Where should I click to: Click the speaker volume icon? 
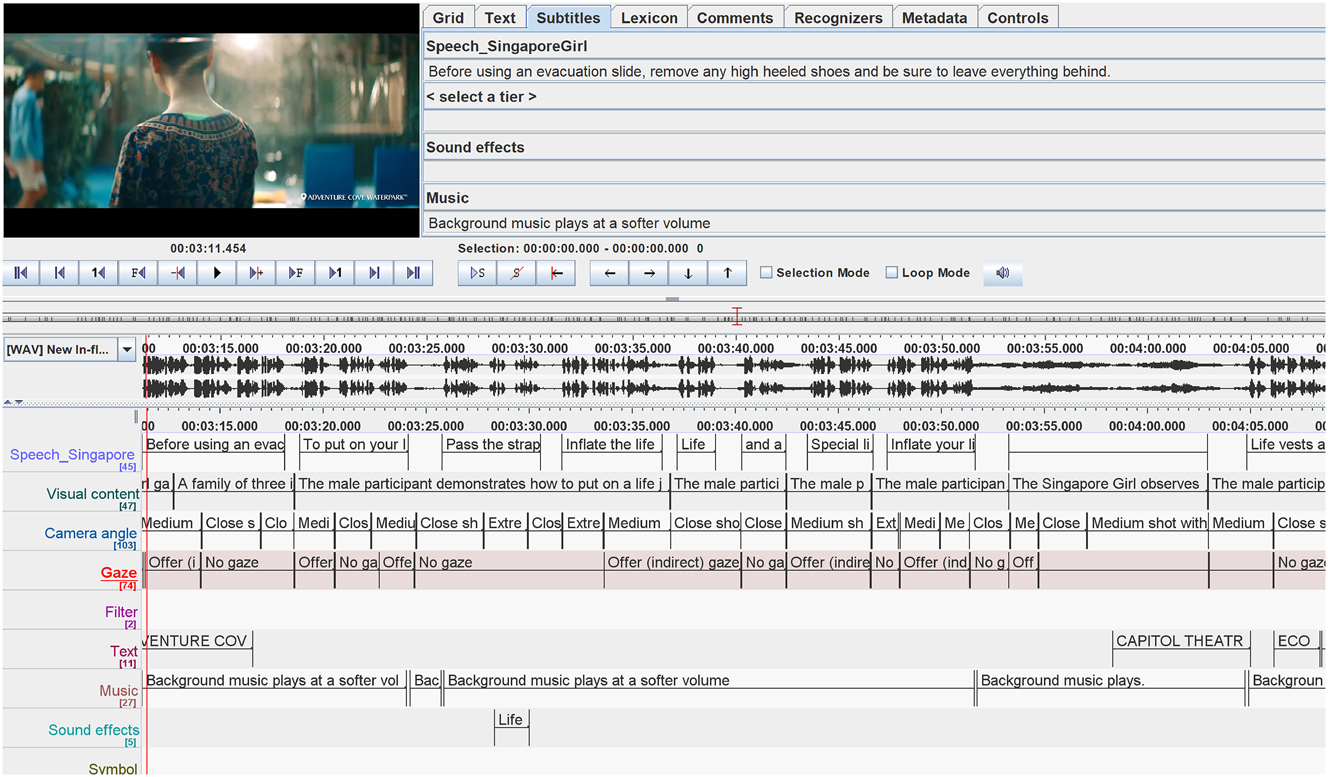[1002, 273]
